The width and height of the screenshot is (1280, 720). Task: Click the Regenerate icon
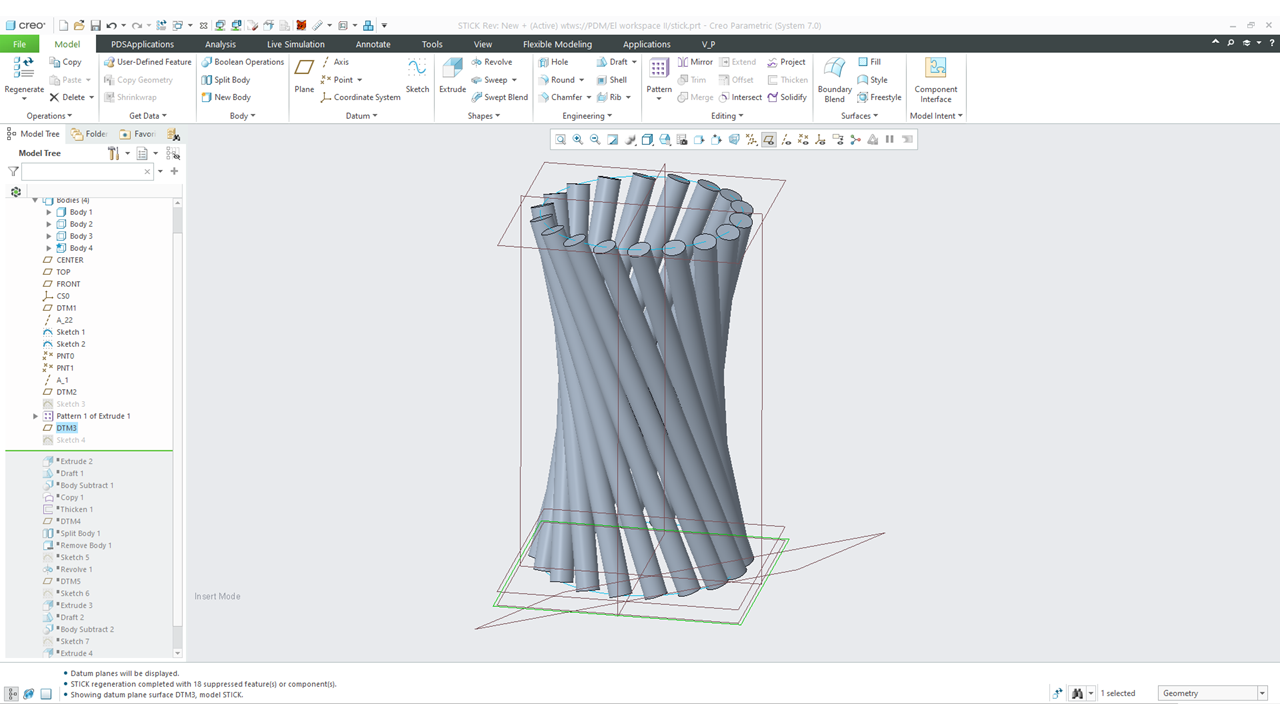[x=24, y=68]
